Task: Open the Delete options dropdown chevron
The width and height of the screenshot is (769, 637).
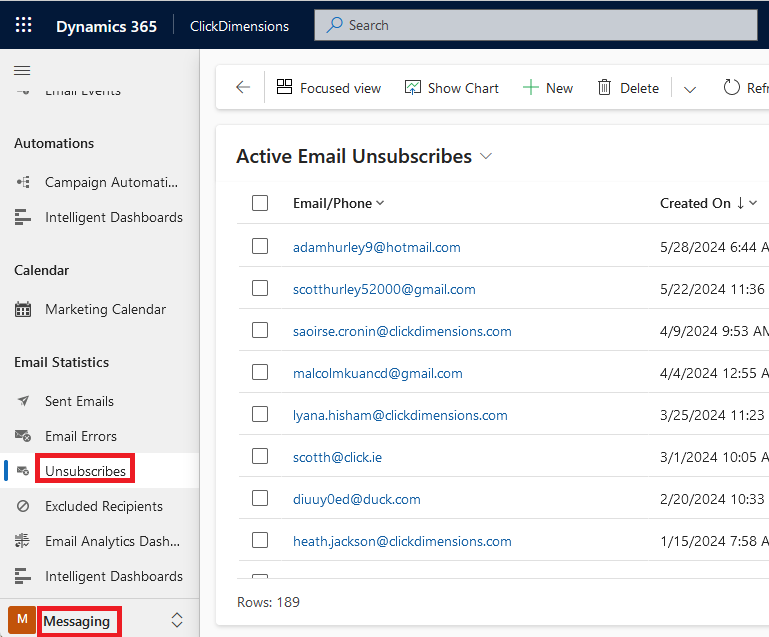Action: pyautogui.click(x=689, y=89)
